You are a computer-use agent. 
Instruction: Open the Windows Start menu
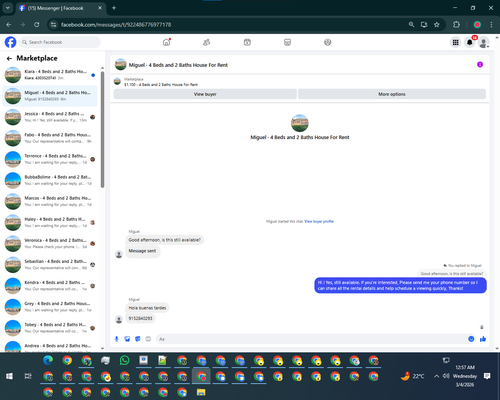[9, 376]
